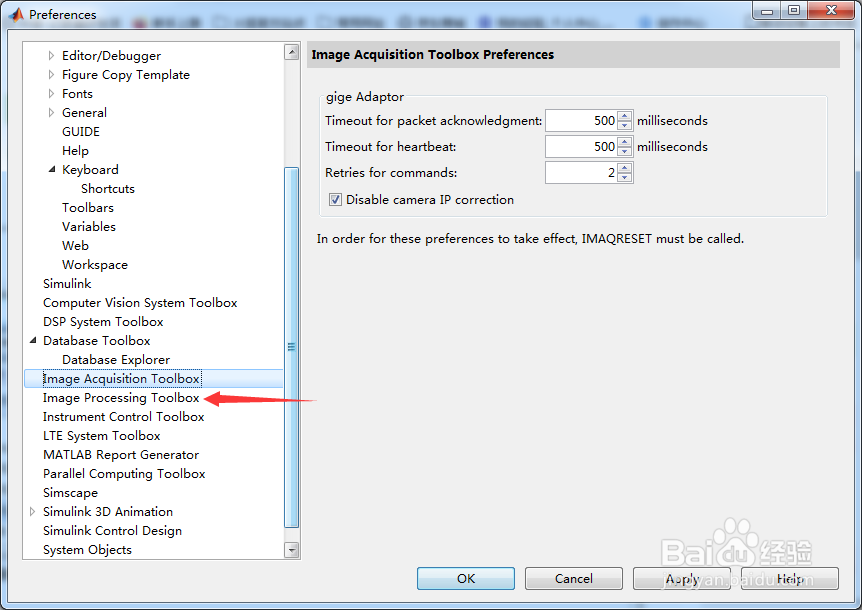
Task: Open General preferences
Action: click(x=84, y=113)
